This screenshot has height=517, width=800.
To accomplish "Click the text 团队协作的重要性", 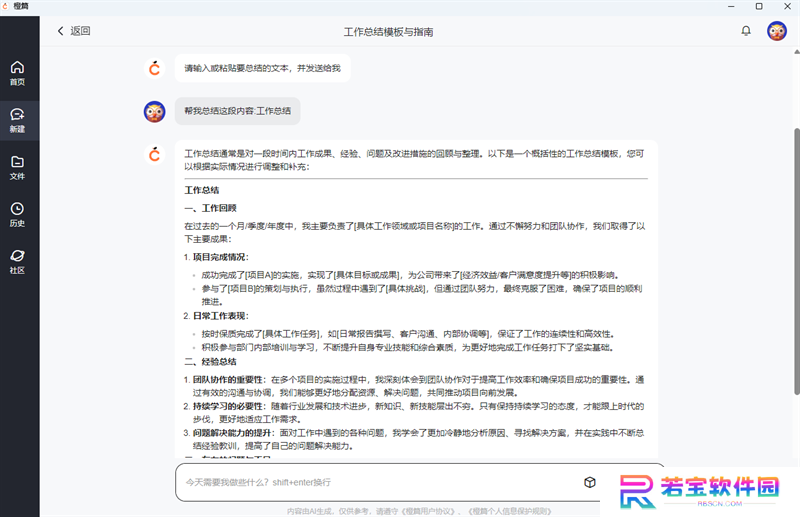I will (228, 380).
